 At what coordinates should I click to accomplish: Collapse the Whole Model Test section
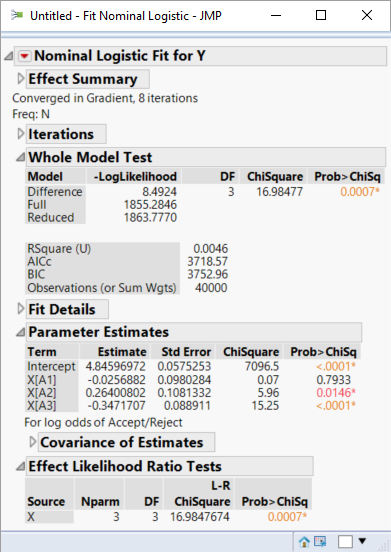[21, 157]
